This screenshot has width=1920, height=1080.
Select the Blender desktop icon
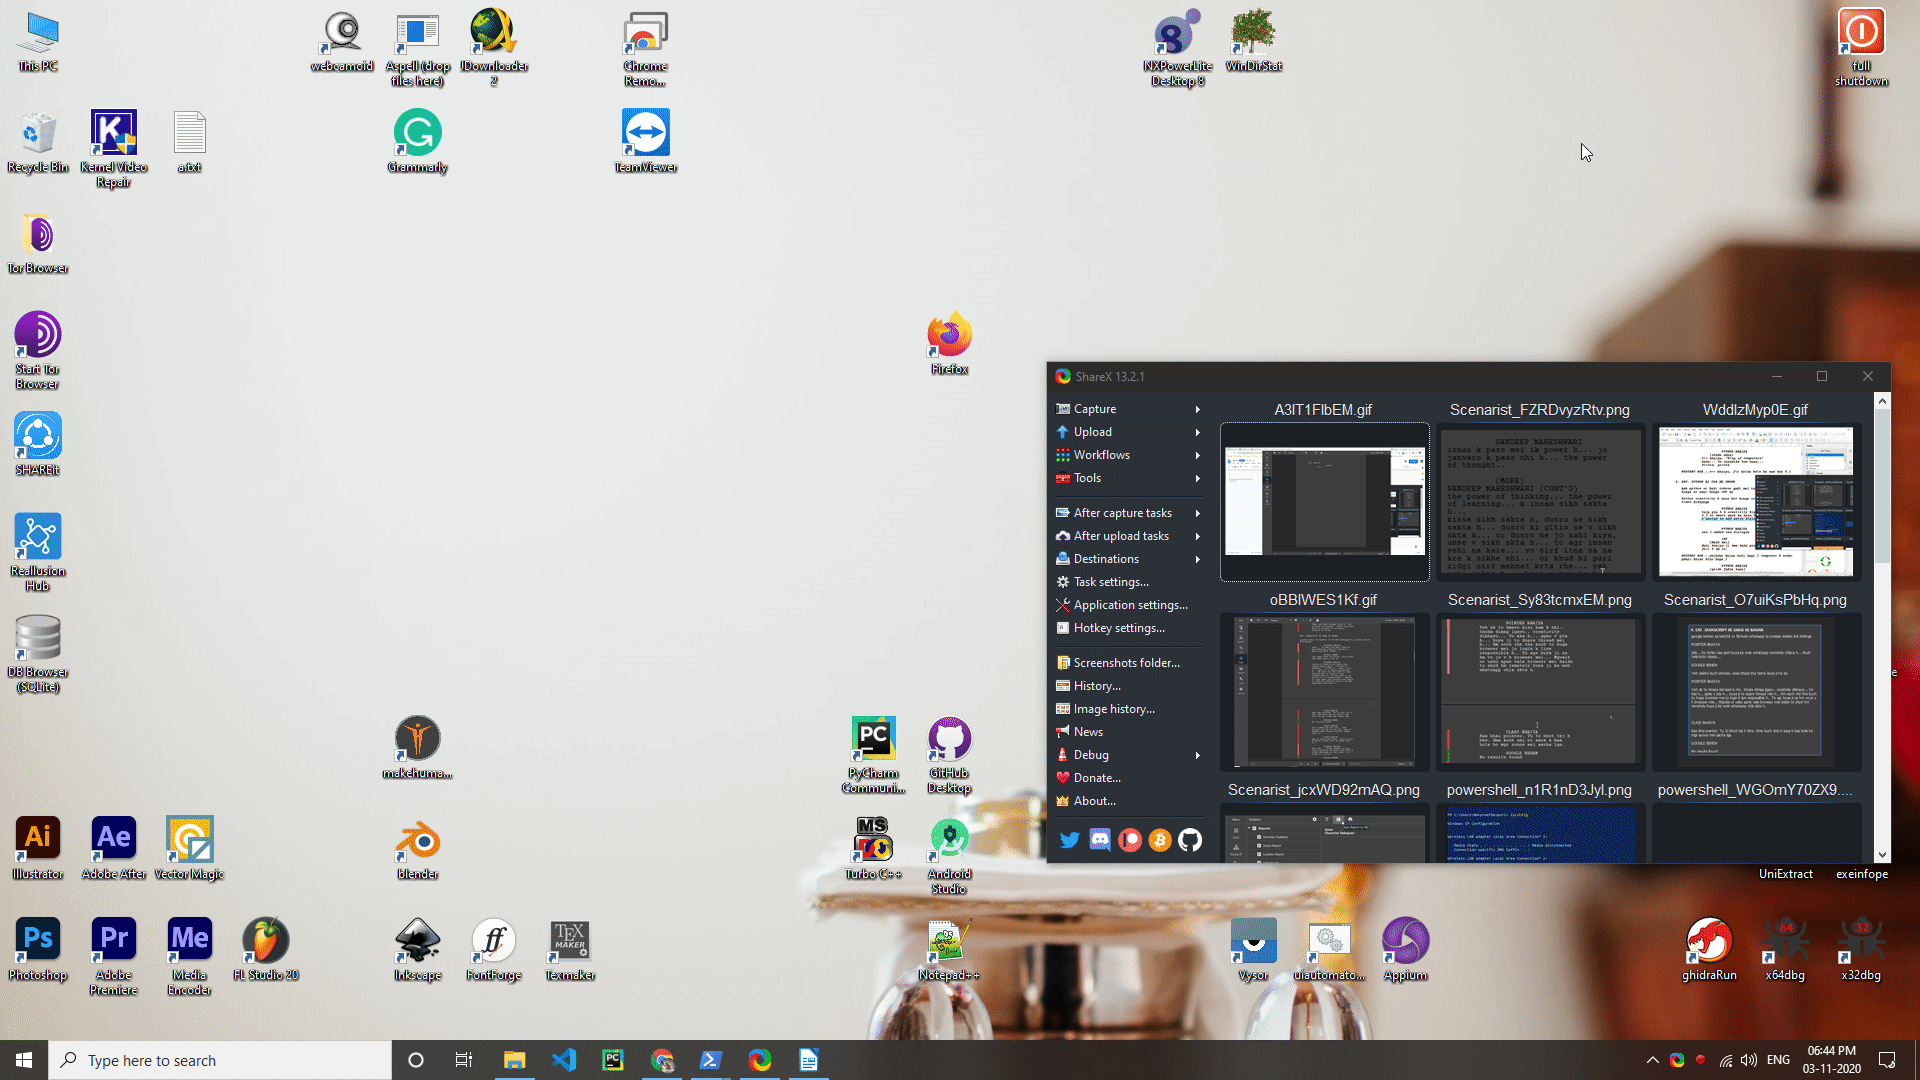pyautogui.click(x=417, y=843)
